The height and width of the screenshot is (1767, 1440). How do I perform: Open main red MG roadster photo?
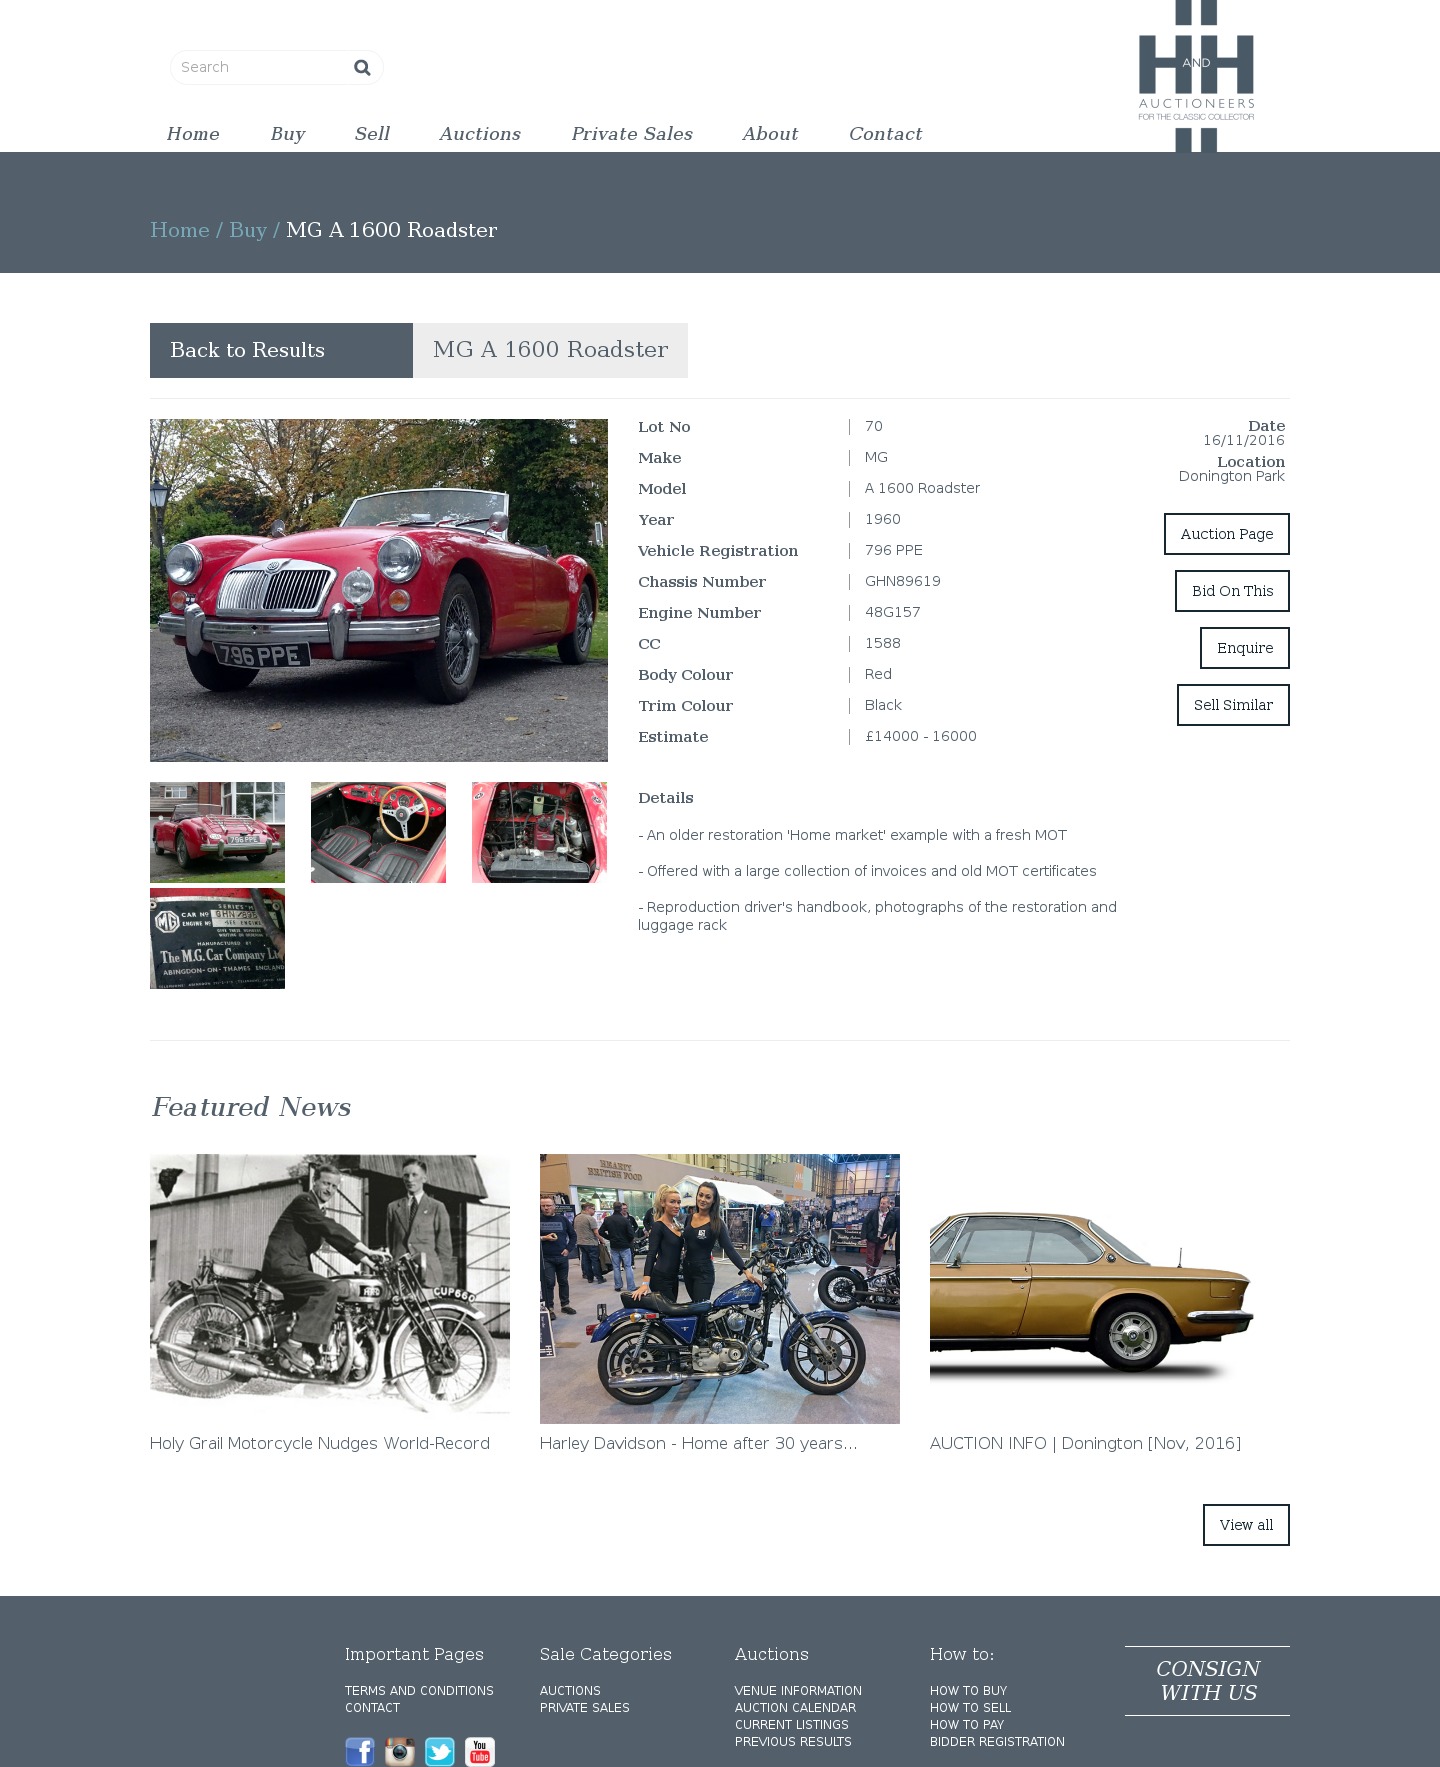click(x=379, y=590)
